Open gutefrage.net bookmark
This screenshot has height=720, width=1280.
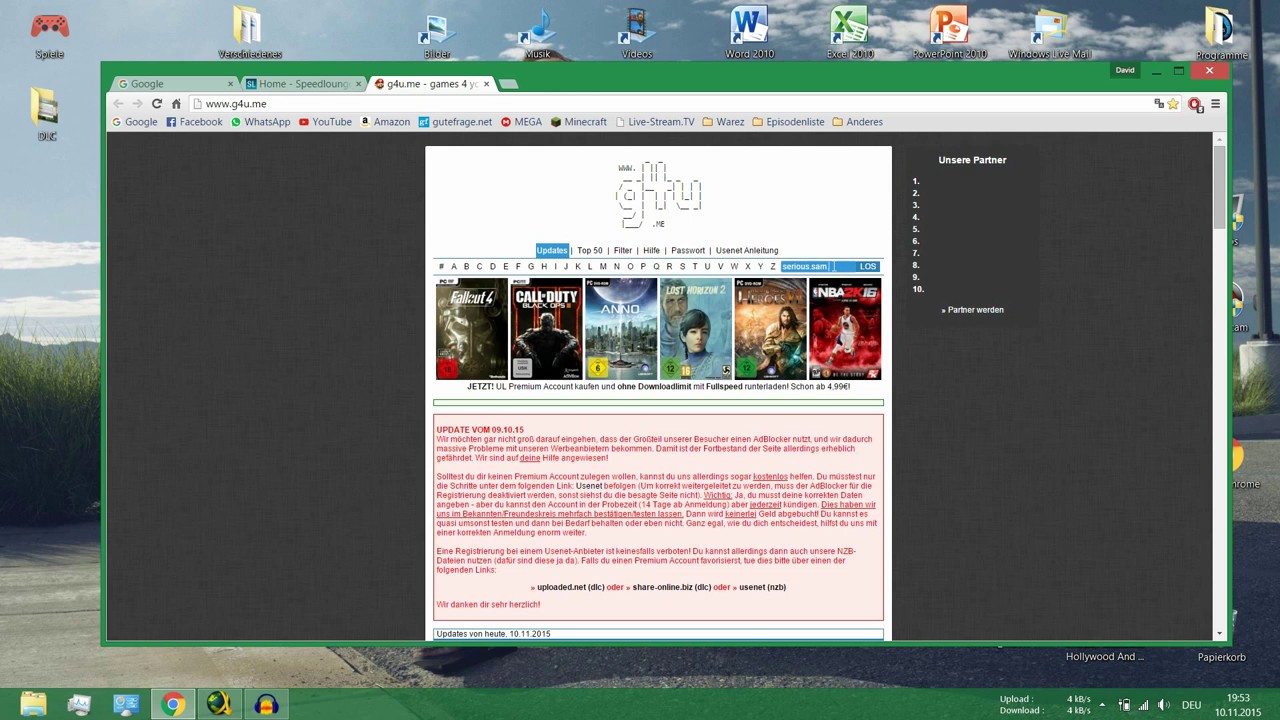pyautogui.click(x=455, y=122)
